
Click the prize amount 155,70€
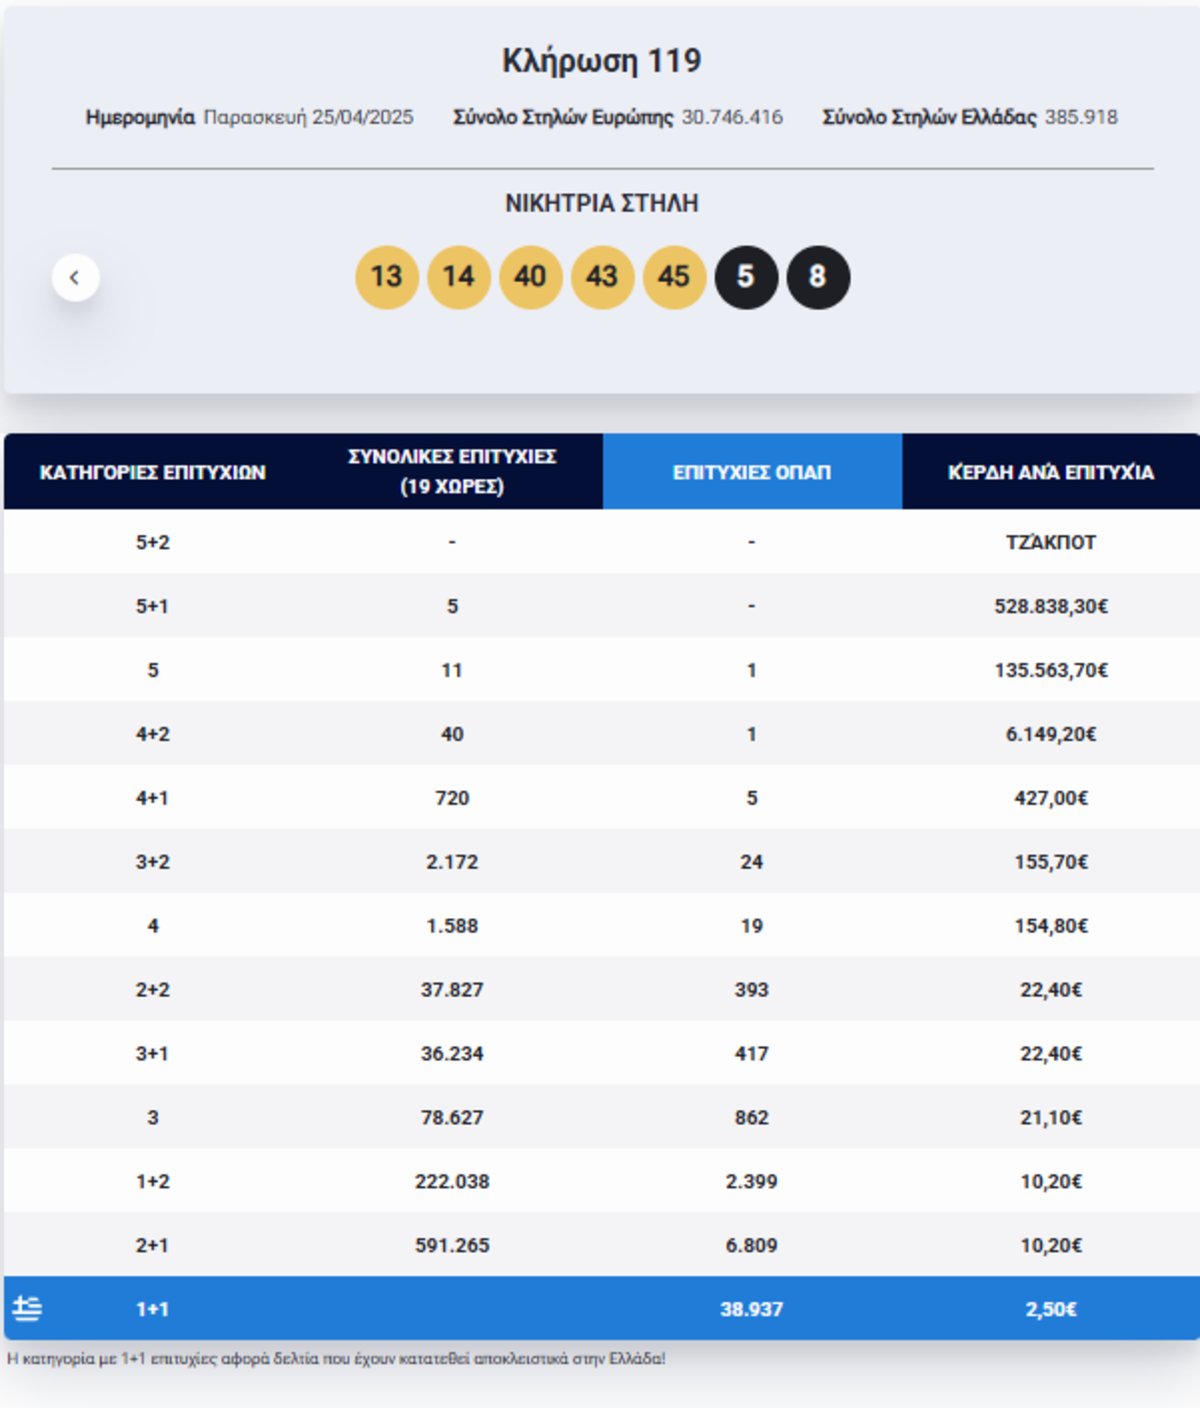point(1051,862)
